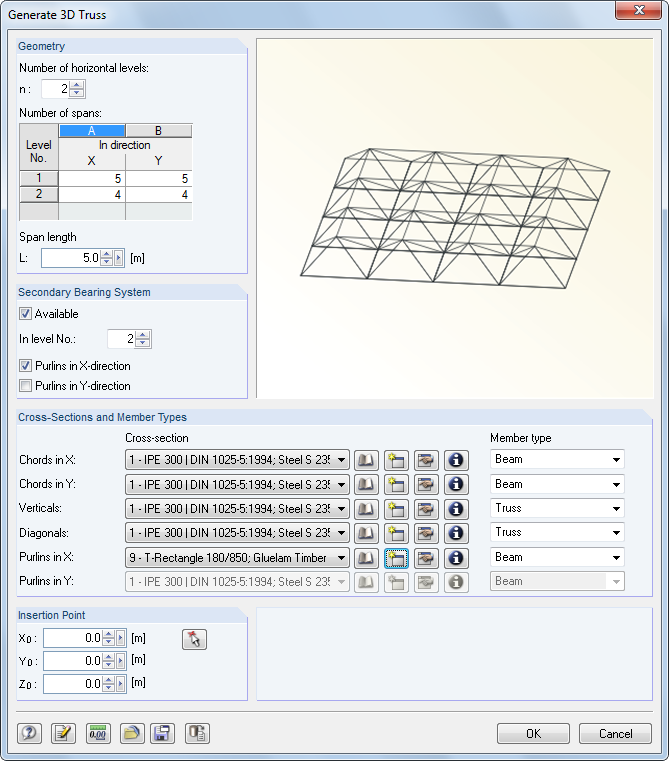Show cross-section info for Verticals
The height and width of the screenshot is (761, 669).
pyautogui.click(x=456, y=509)
